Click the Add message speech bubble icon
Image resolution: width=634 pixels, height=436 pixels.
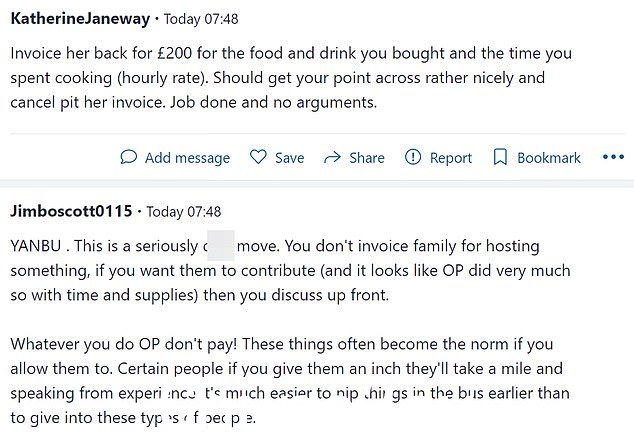(x=129, y=157)
